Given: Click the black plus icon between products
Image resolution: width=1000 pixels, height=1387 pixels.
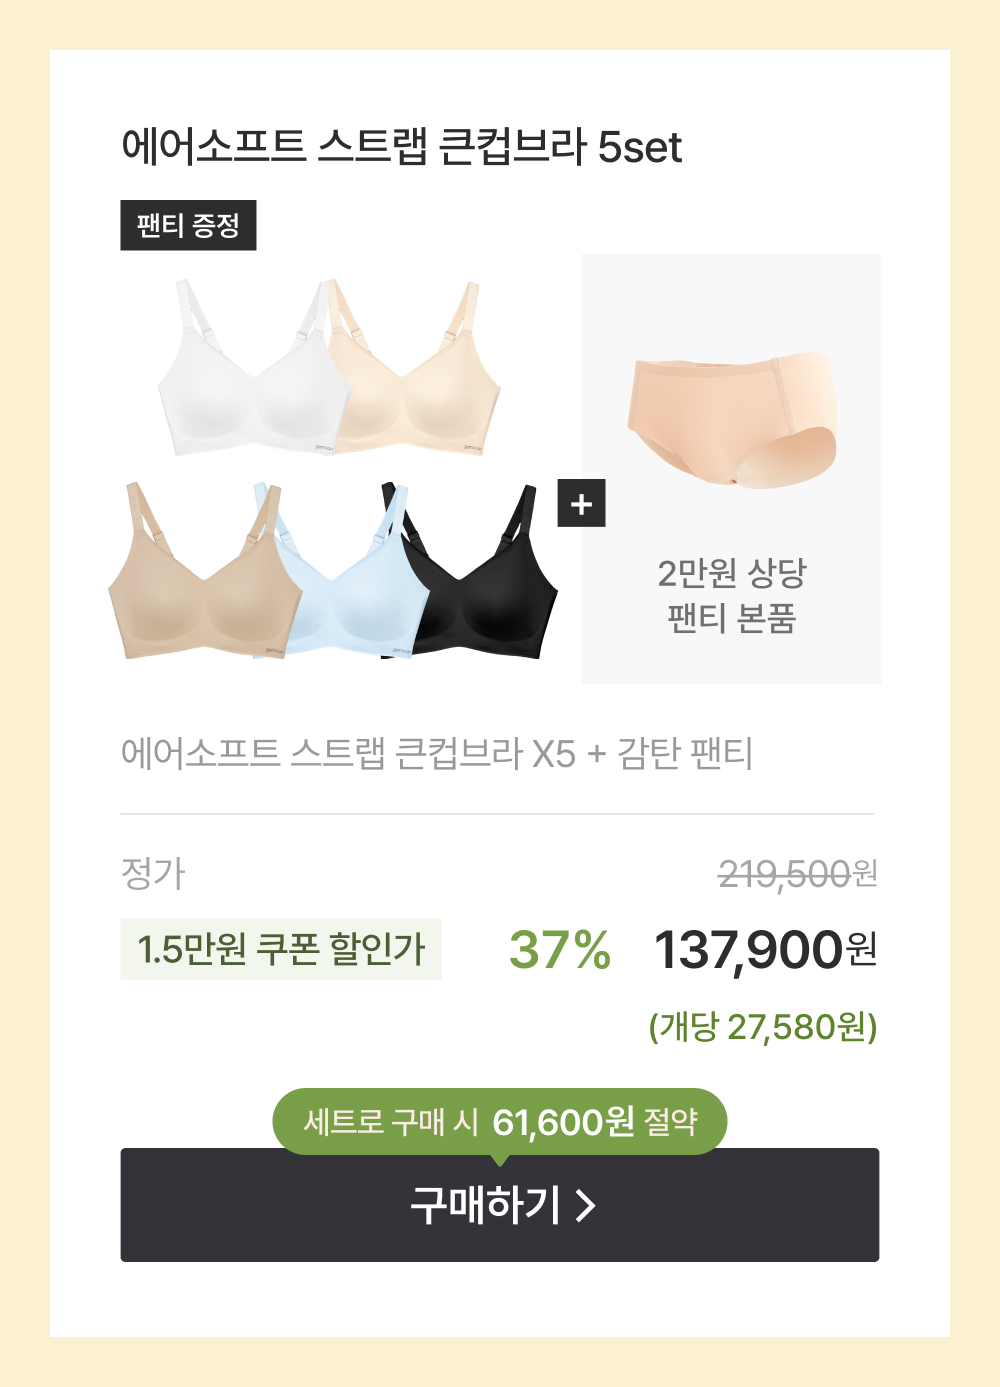Looking at the screenshot, I should coord(581,503).
